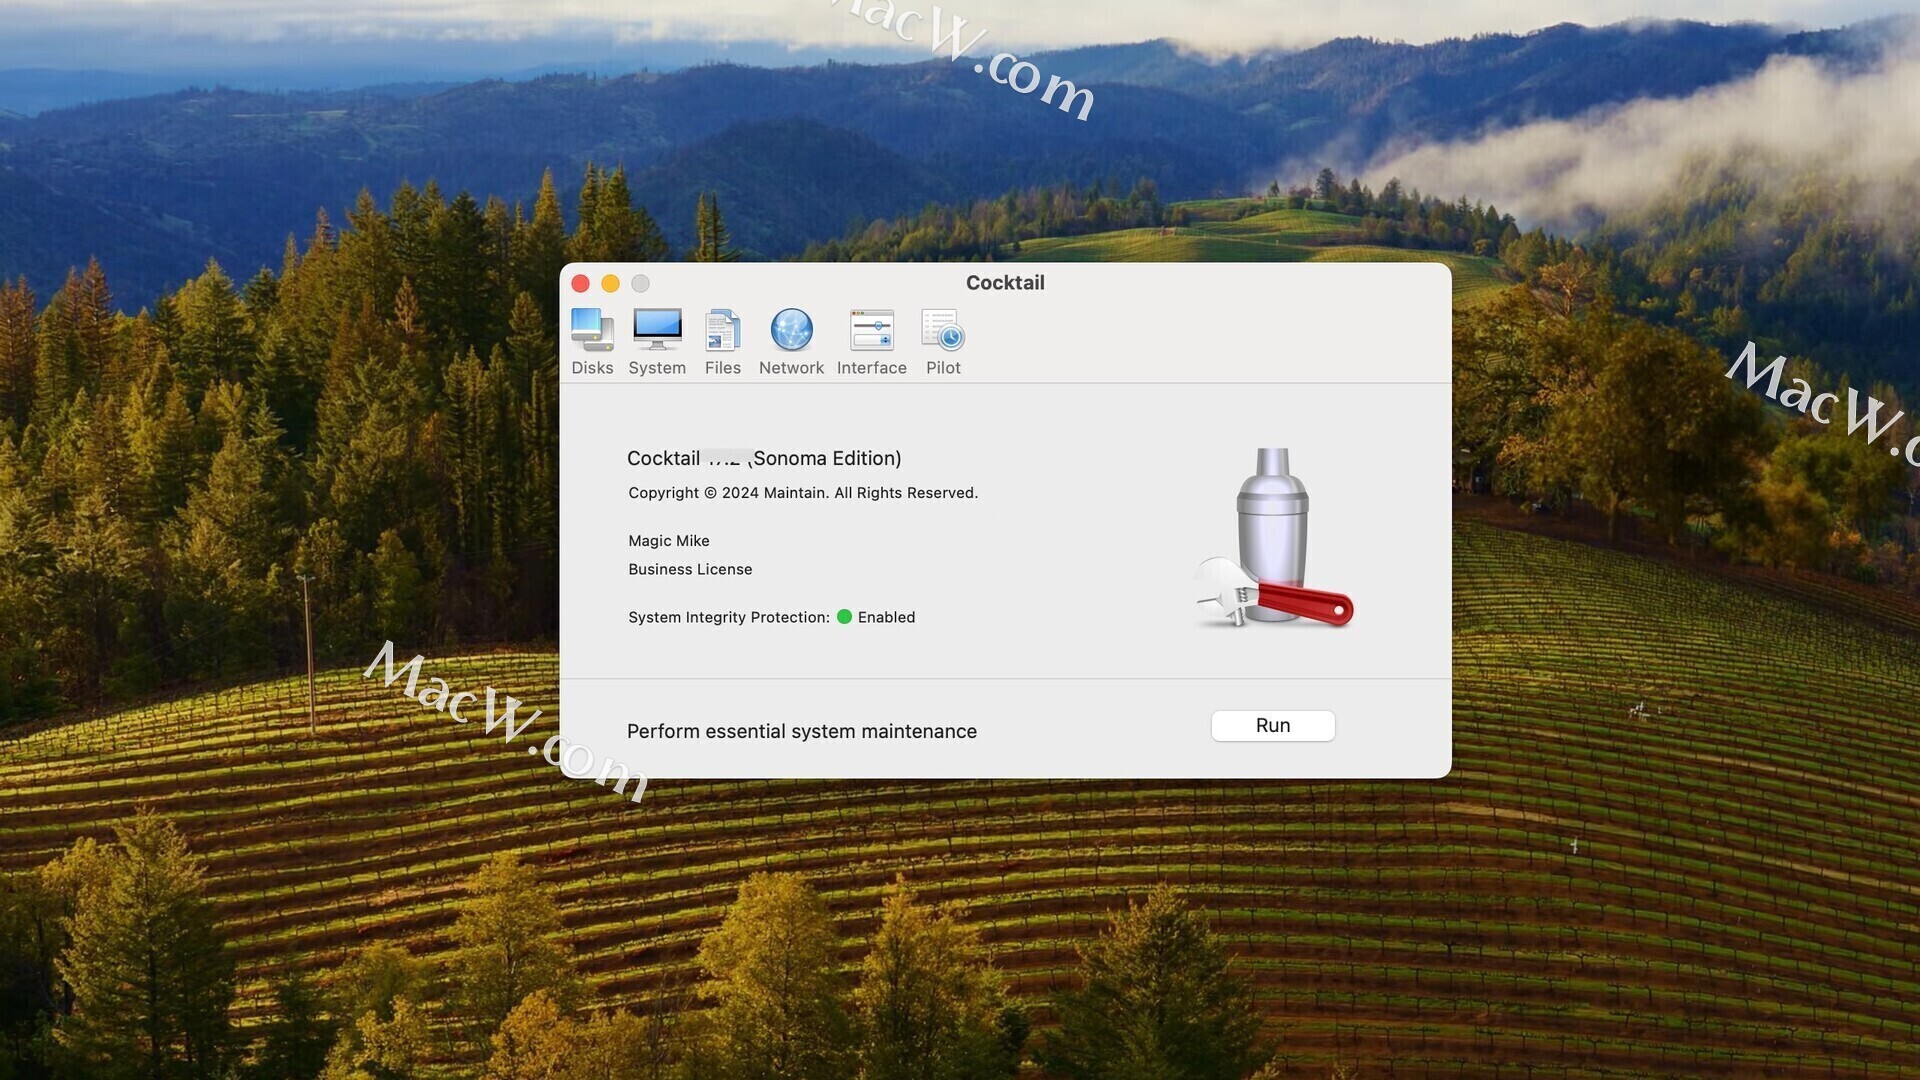The image size is (1920, 1080).
Task: Click the Enabled status text
Action: point(886,618)
